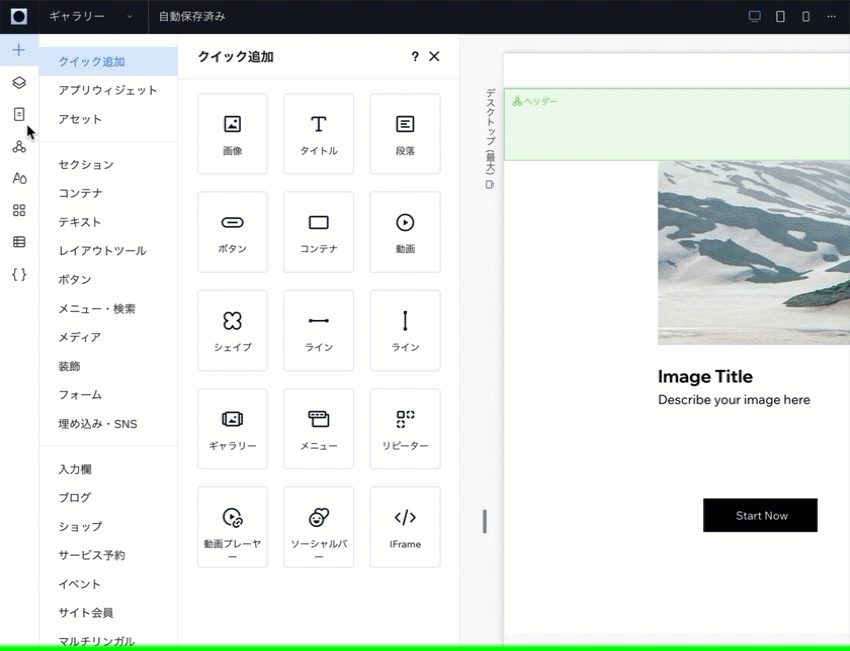Click the canvas width resize handle

pos(485,521)
